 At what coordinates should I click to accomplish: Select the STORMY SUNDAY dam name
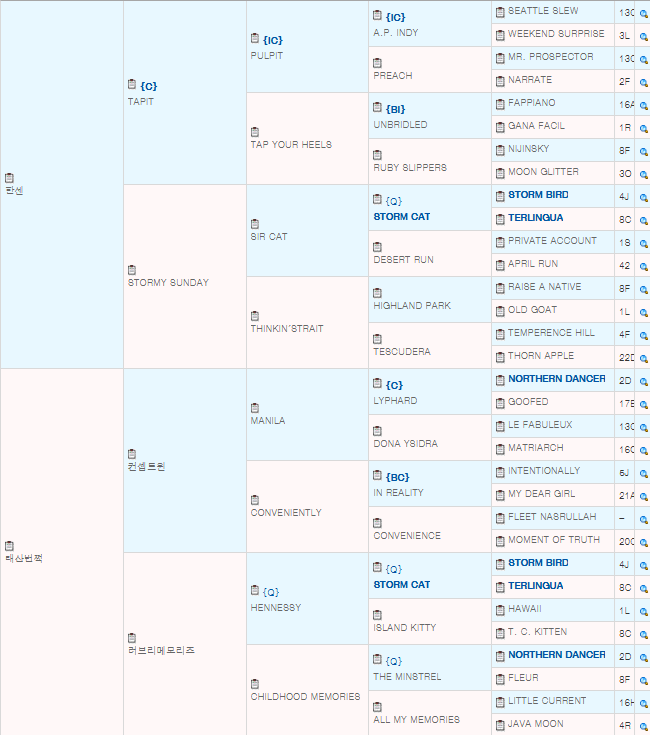pyautogui.click(x=168, y=283)
